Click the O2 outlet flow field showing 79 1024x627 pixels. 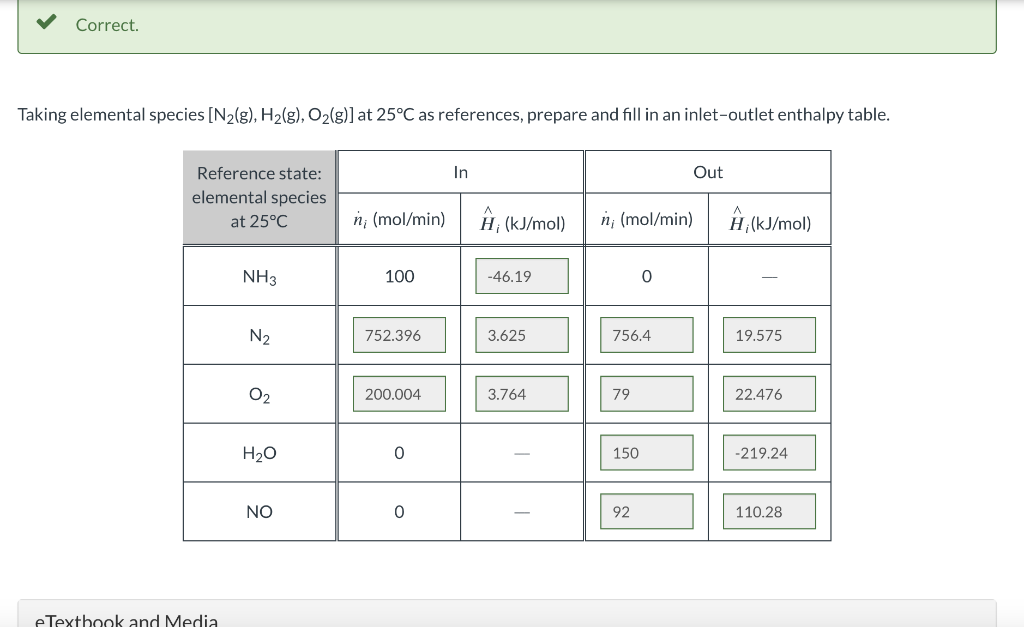(646, 394)
